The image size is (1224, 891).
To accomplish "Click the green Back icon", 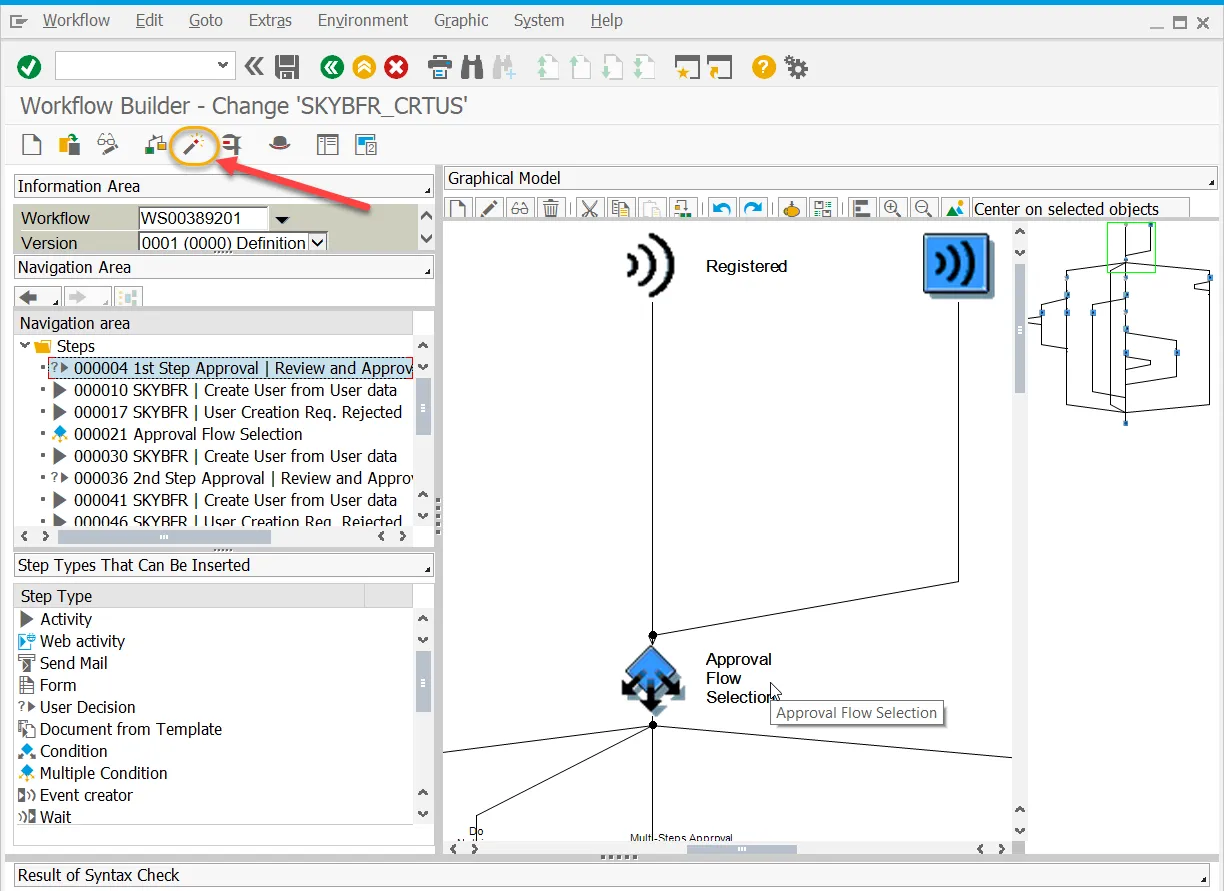I will point(332,67).
